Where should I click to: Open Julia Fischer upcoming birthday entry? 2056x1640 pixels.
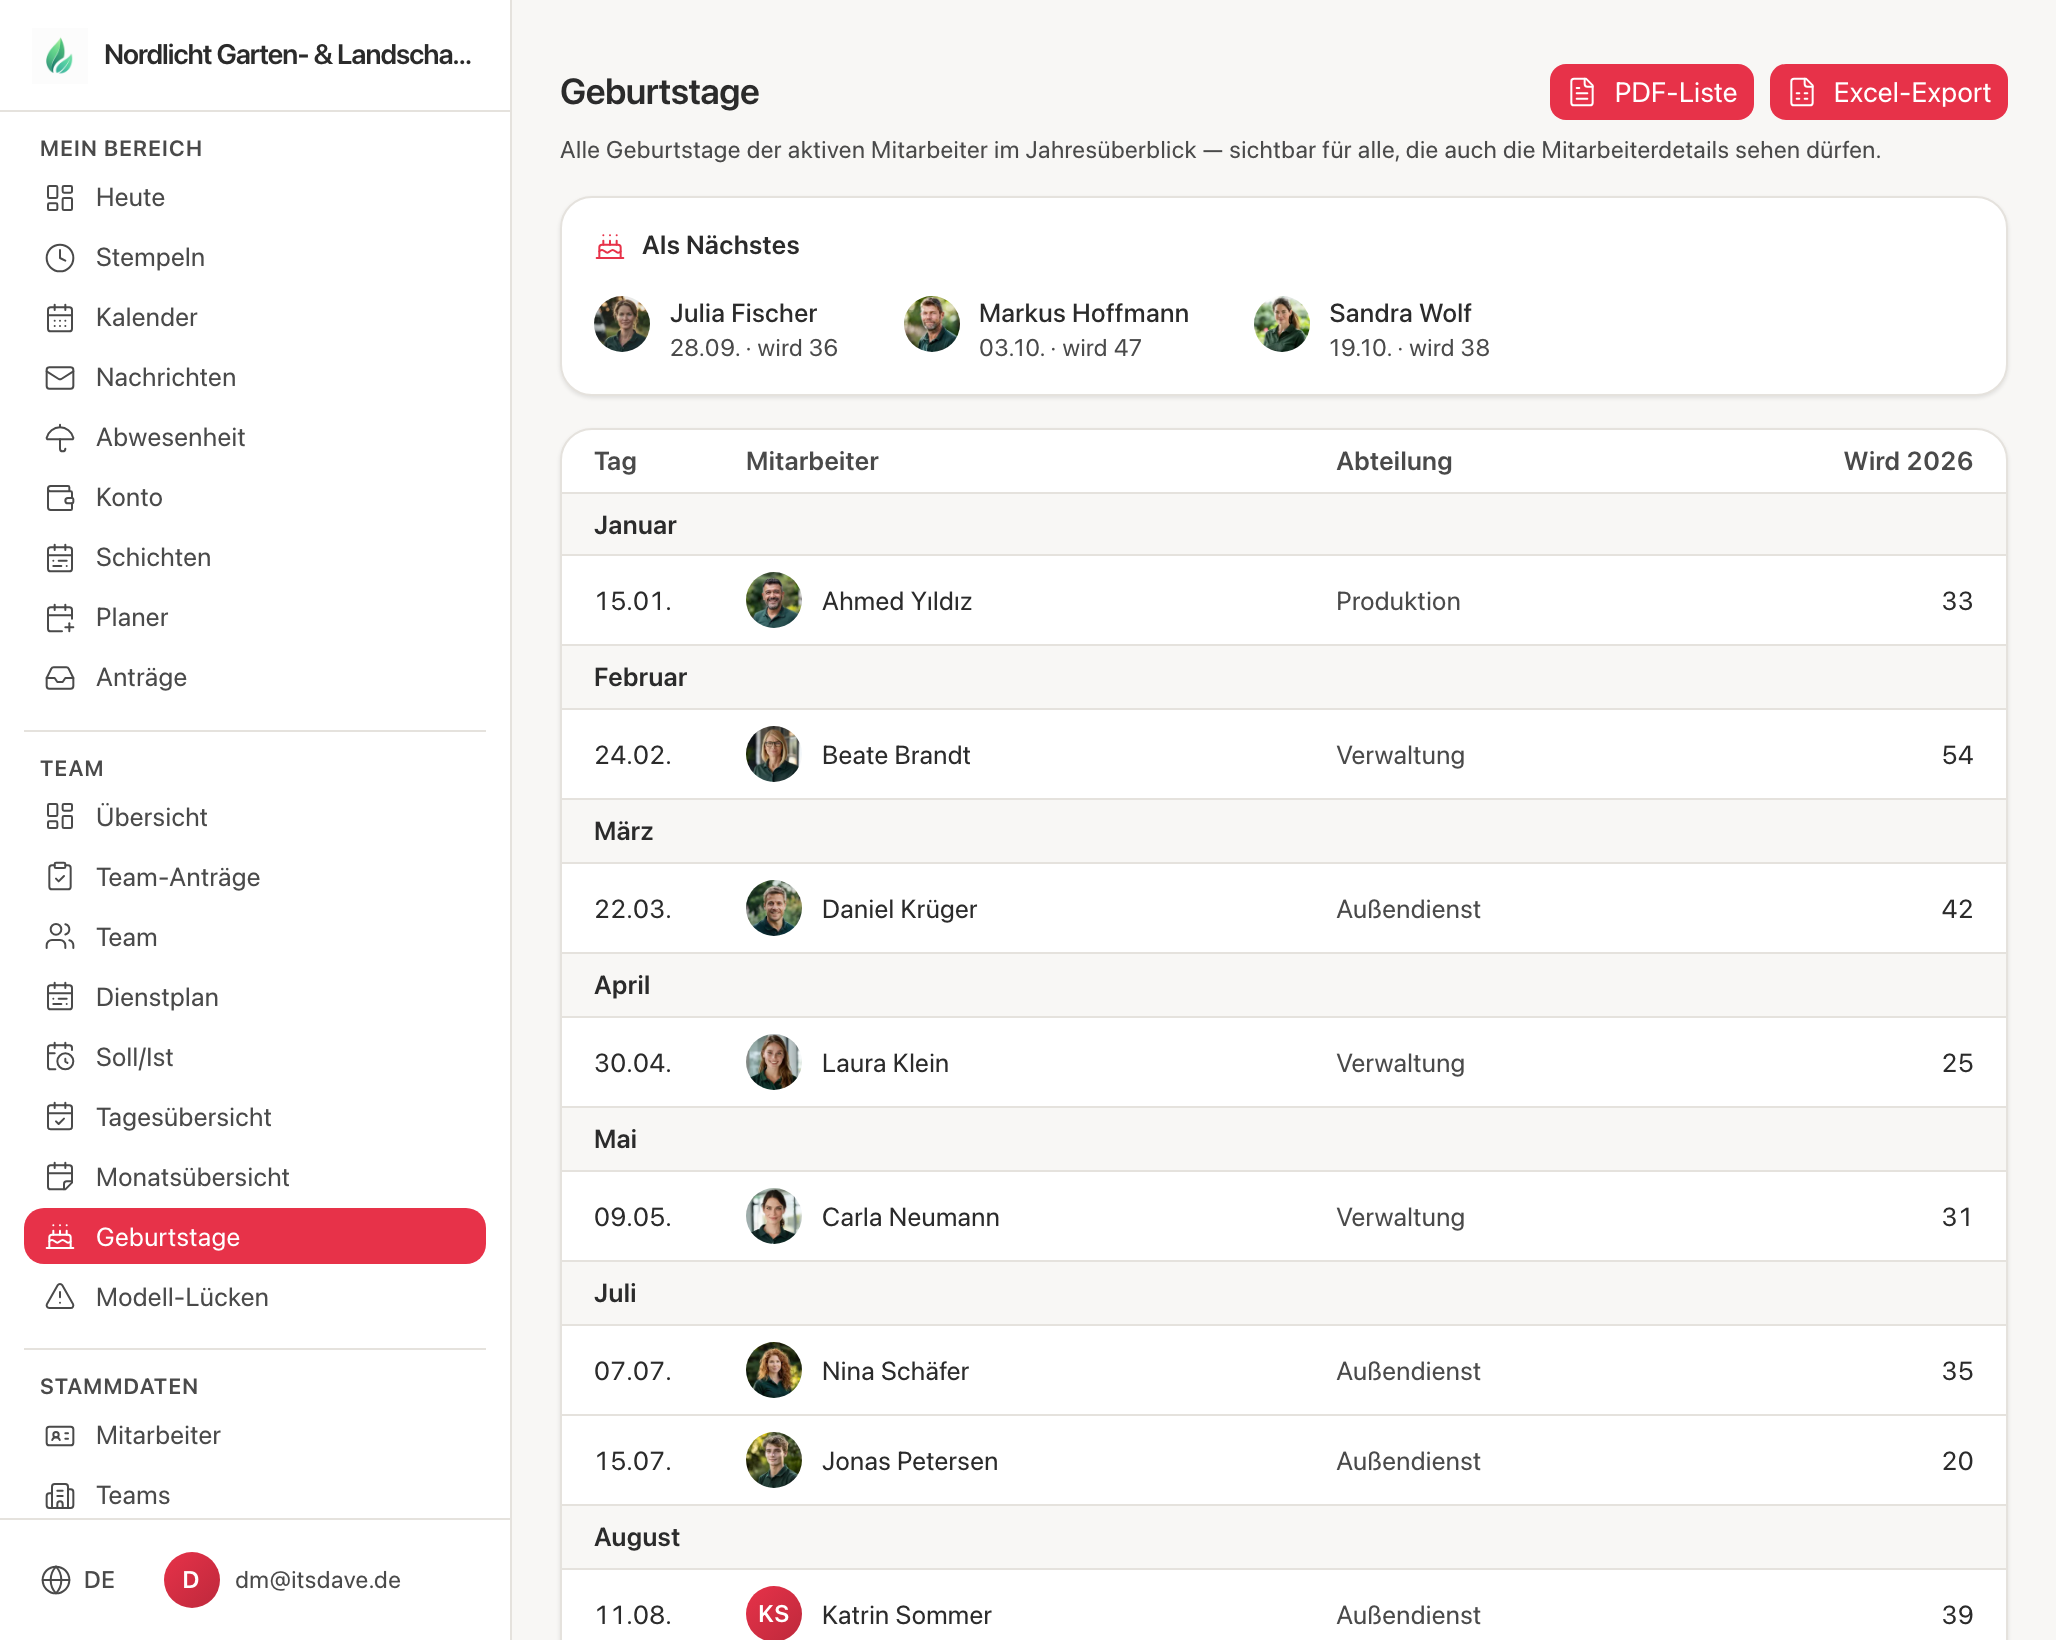tap(716, 329)
